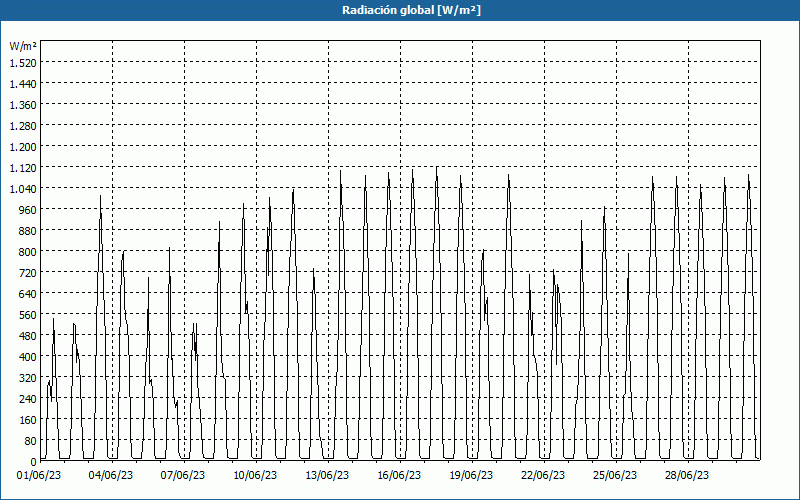The width and height of the screenshot is (800, 500).
Task: Select the 160 y-axis value
Action: point(28,420)
